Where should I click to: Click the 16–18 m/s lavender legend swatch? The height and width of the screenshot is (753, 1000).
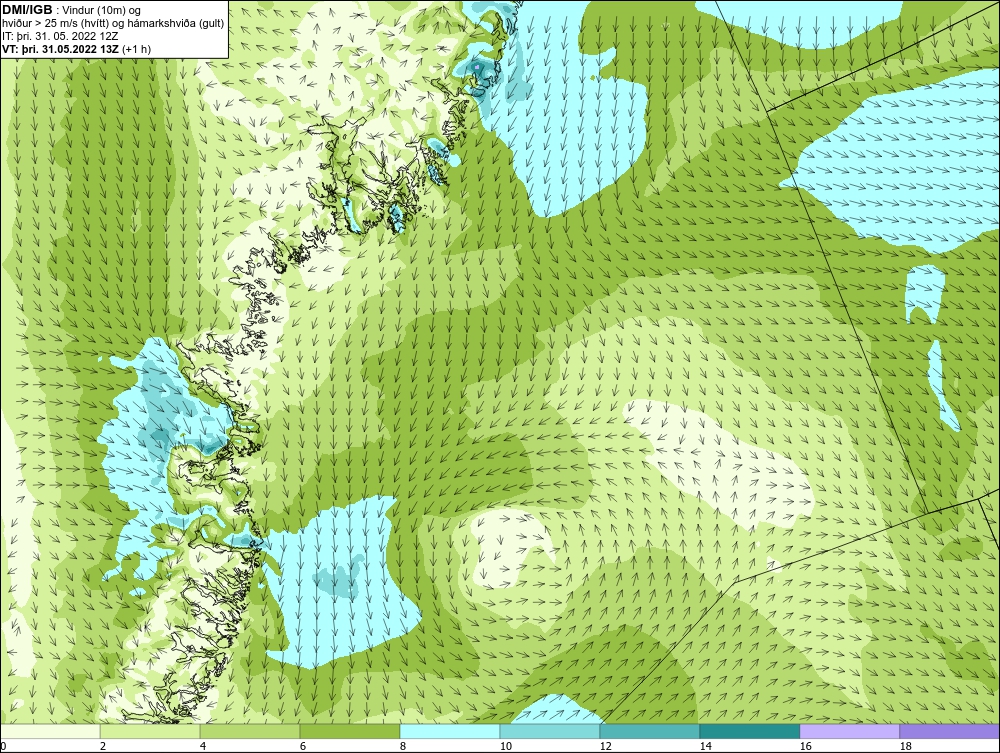(x=849, y=731)
